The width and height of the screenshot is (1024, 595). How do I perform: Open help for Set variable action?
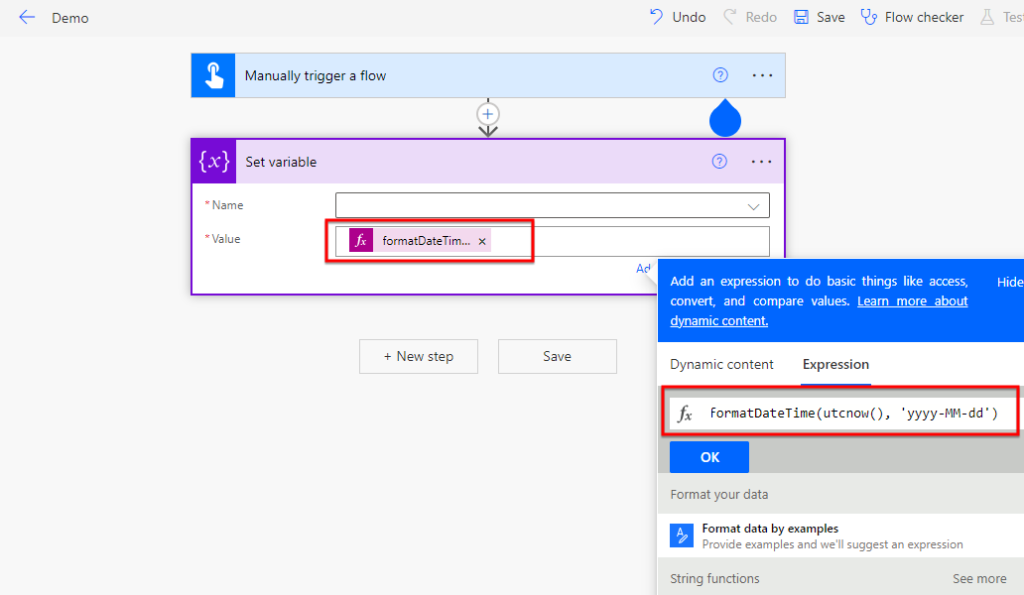719,161
